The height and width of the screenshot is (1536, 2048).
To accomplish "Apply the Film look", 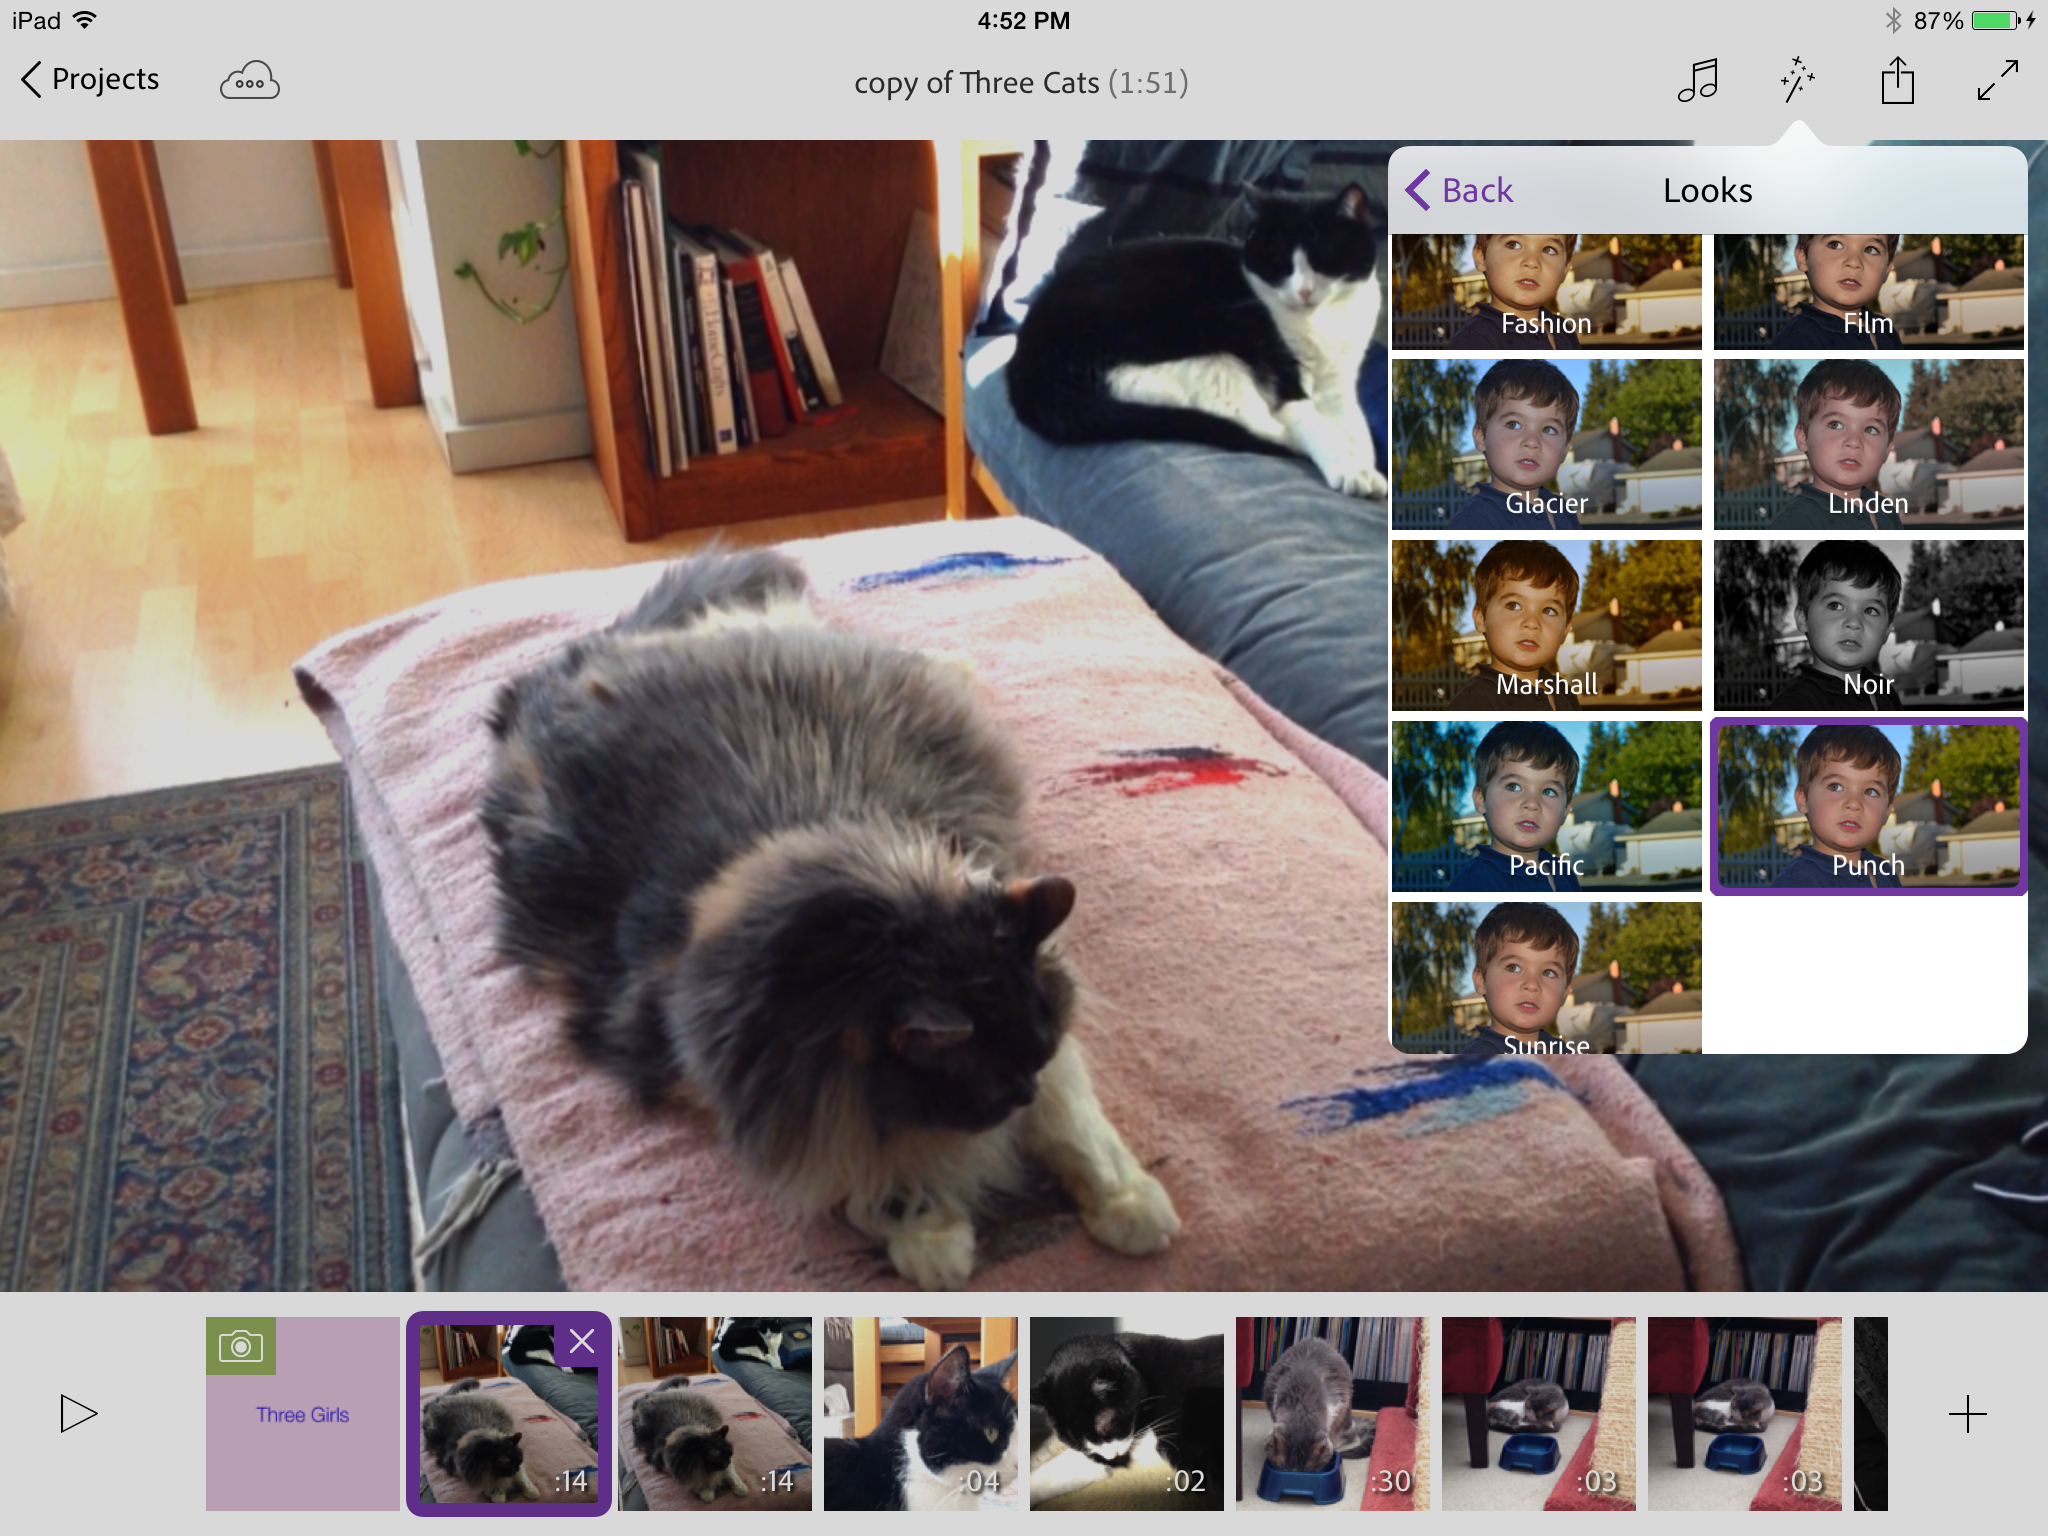I will pos(1868,291).
